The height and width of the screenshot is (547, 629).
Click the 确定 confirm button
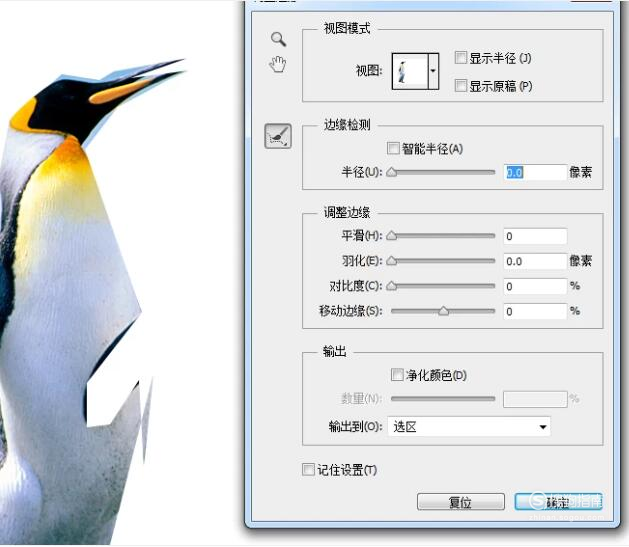[x=558, y=502]
